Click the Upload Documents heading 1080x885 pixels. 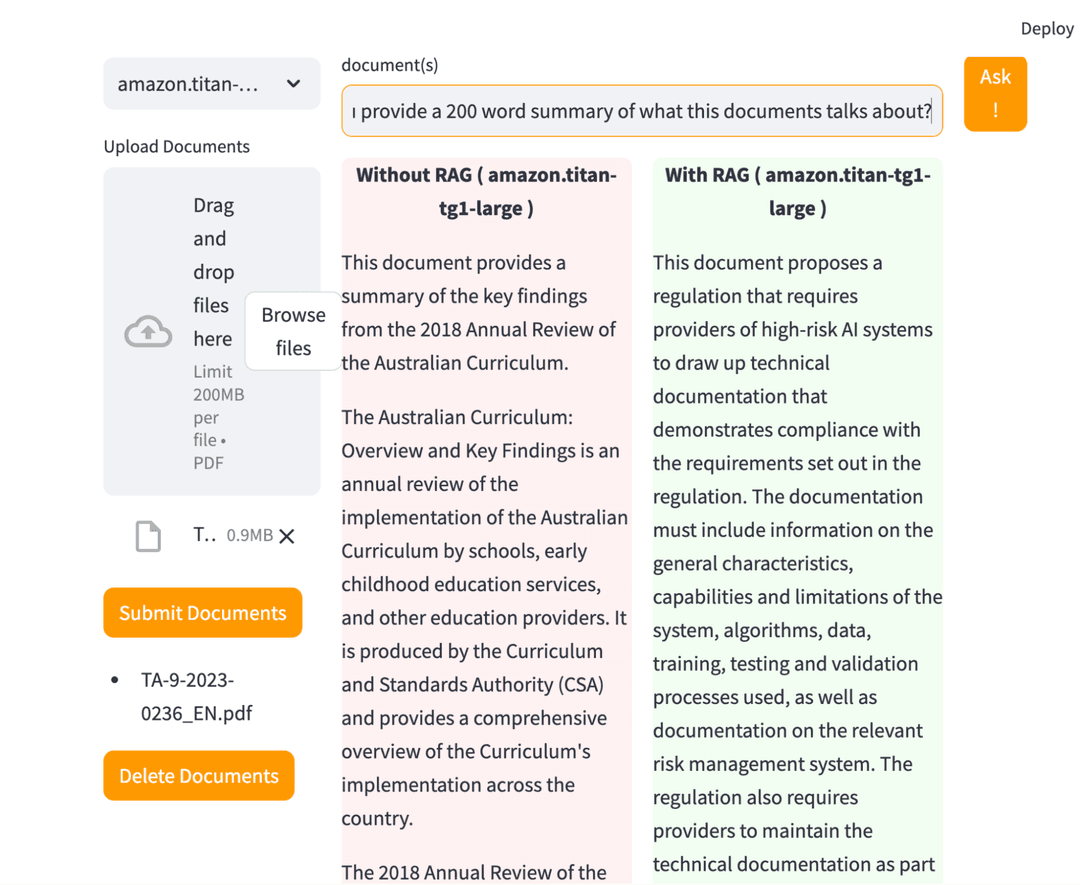(176, 146)
